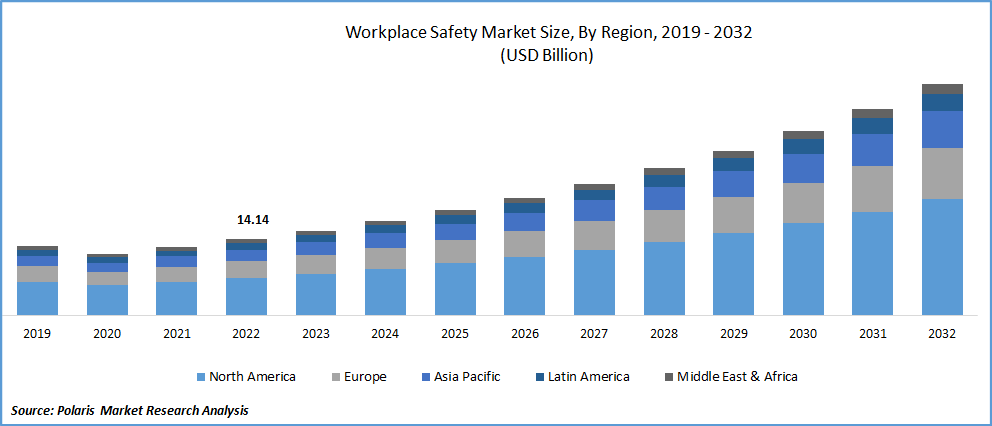
Task: Click the Middle East & Africa legend swatch
Action: click(668, 377)
